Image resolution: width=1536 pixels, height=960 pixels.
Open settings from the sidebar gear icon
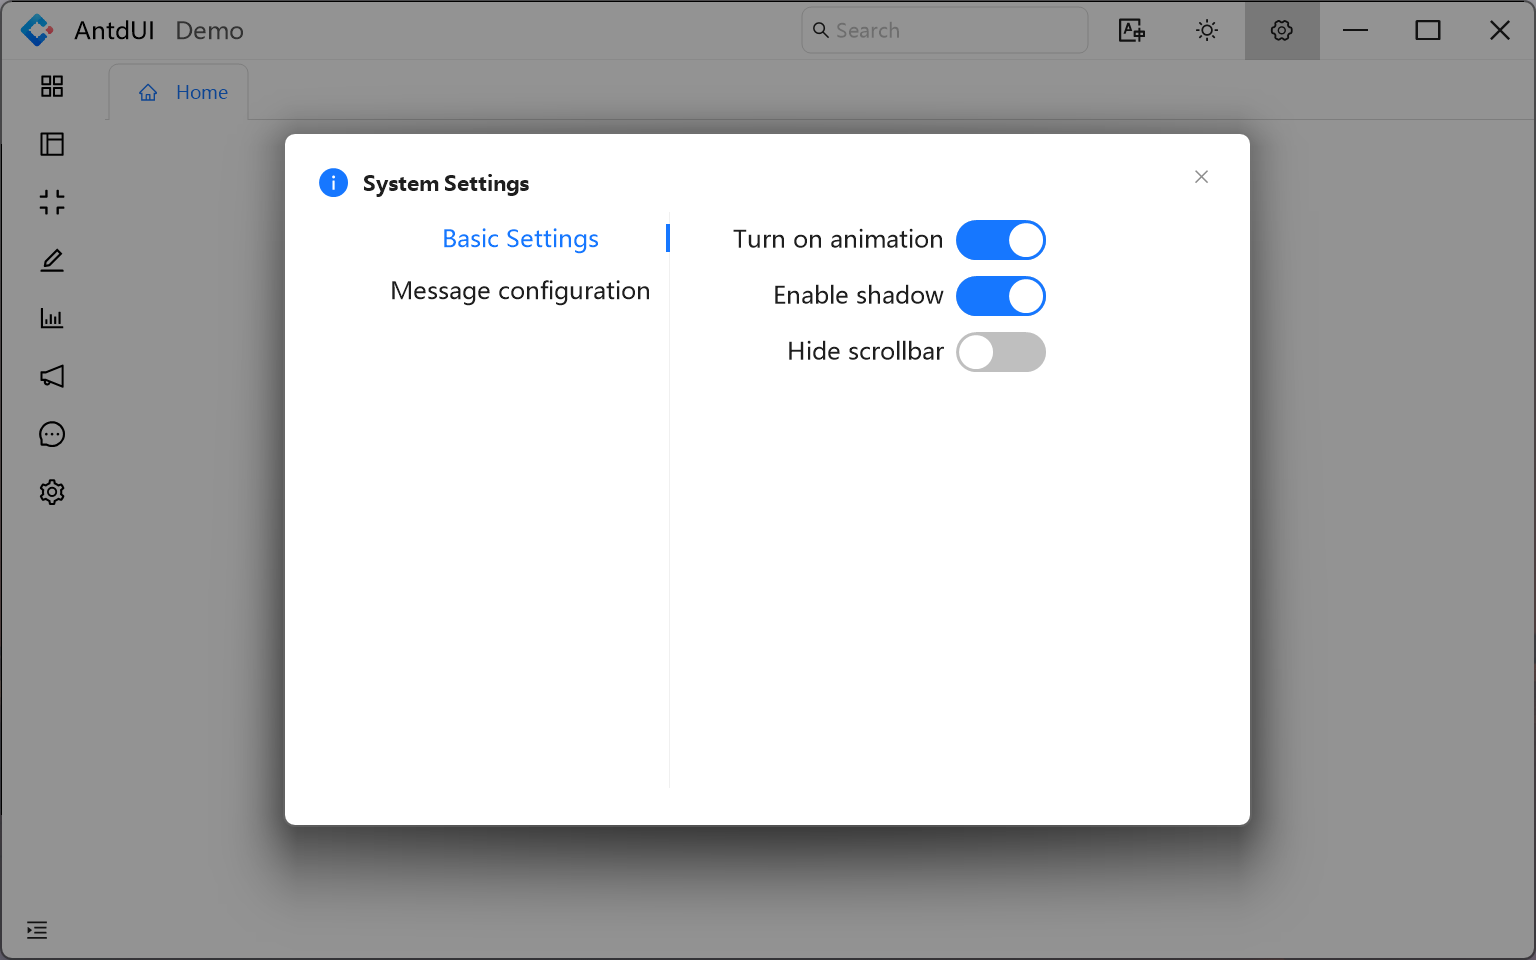pos(51,491)
